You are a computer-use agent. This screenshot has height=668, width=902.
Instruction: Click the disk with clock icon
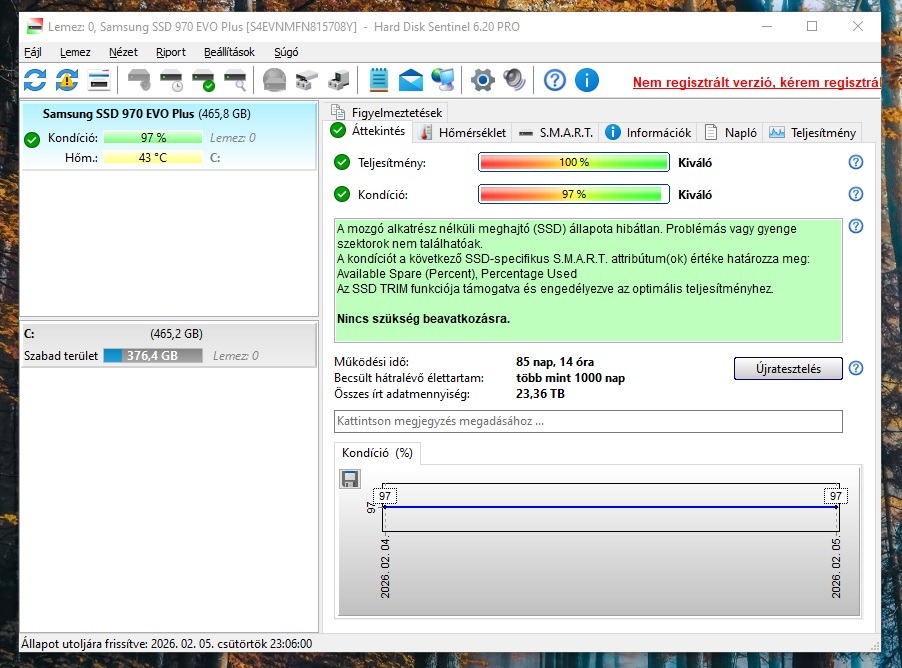point(171,80)
